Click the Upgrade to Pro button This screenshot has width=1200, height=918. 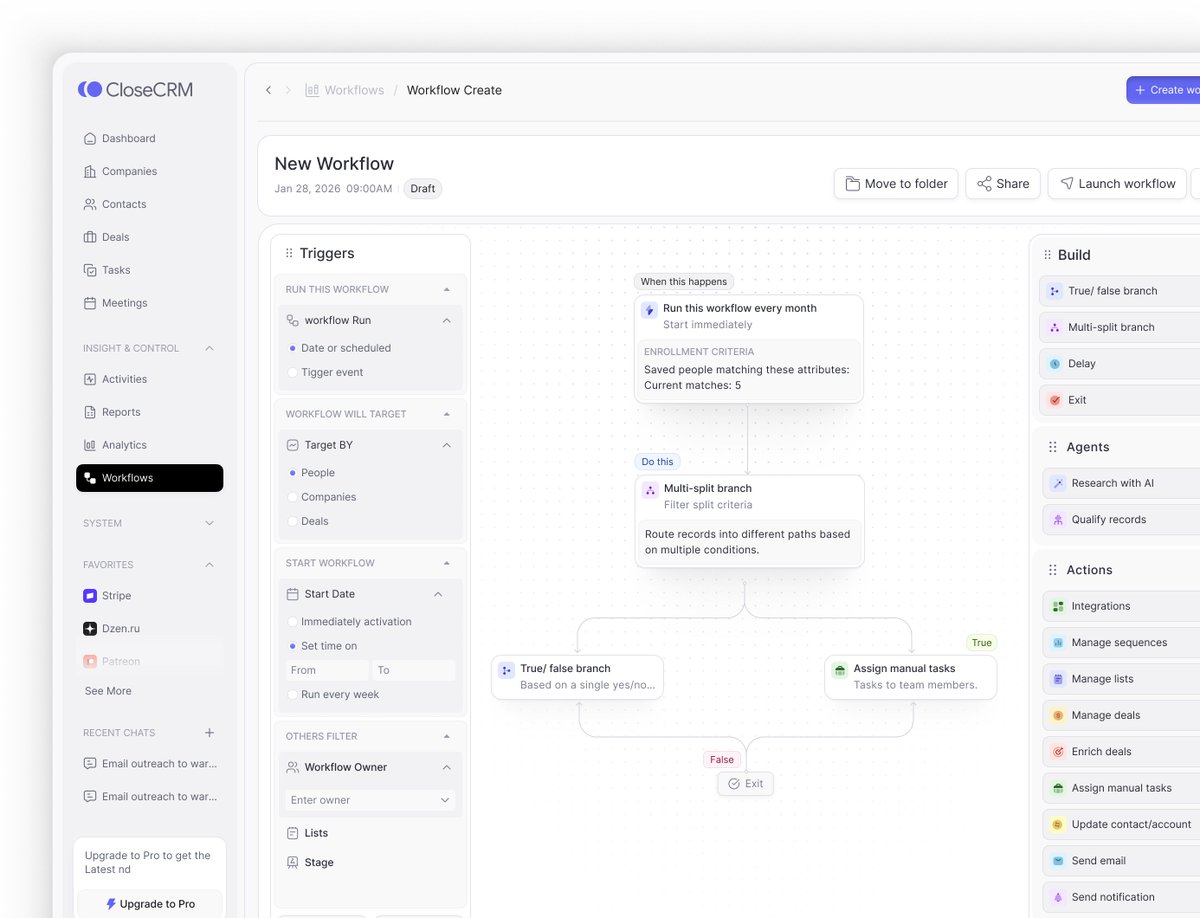tap(149, 903)
